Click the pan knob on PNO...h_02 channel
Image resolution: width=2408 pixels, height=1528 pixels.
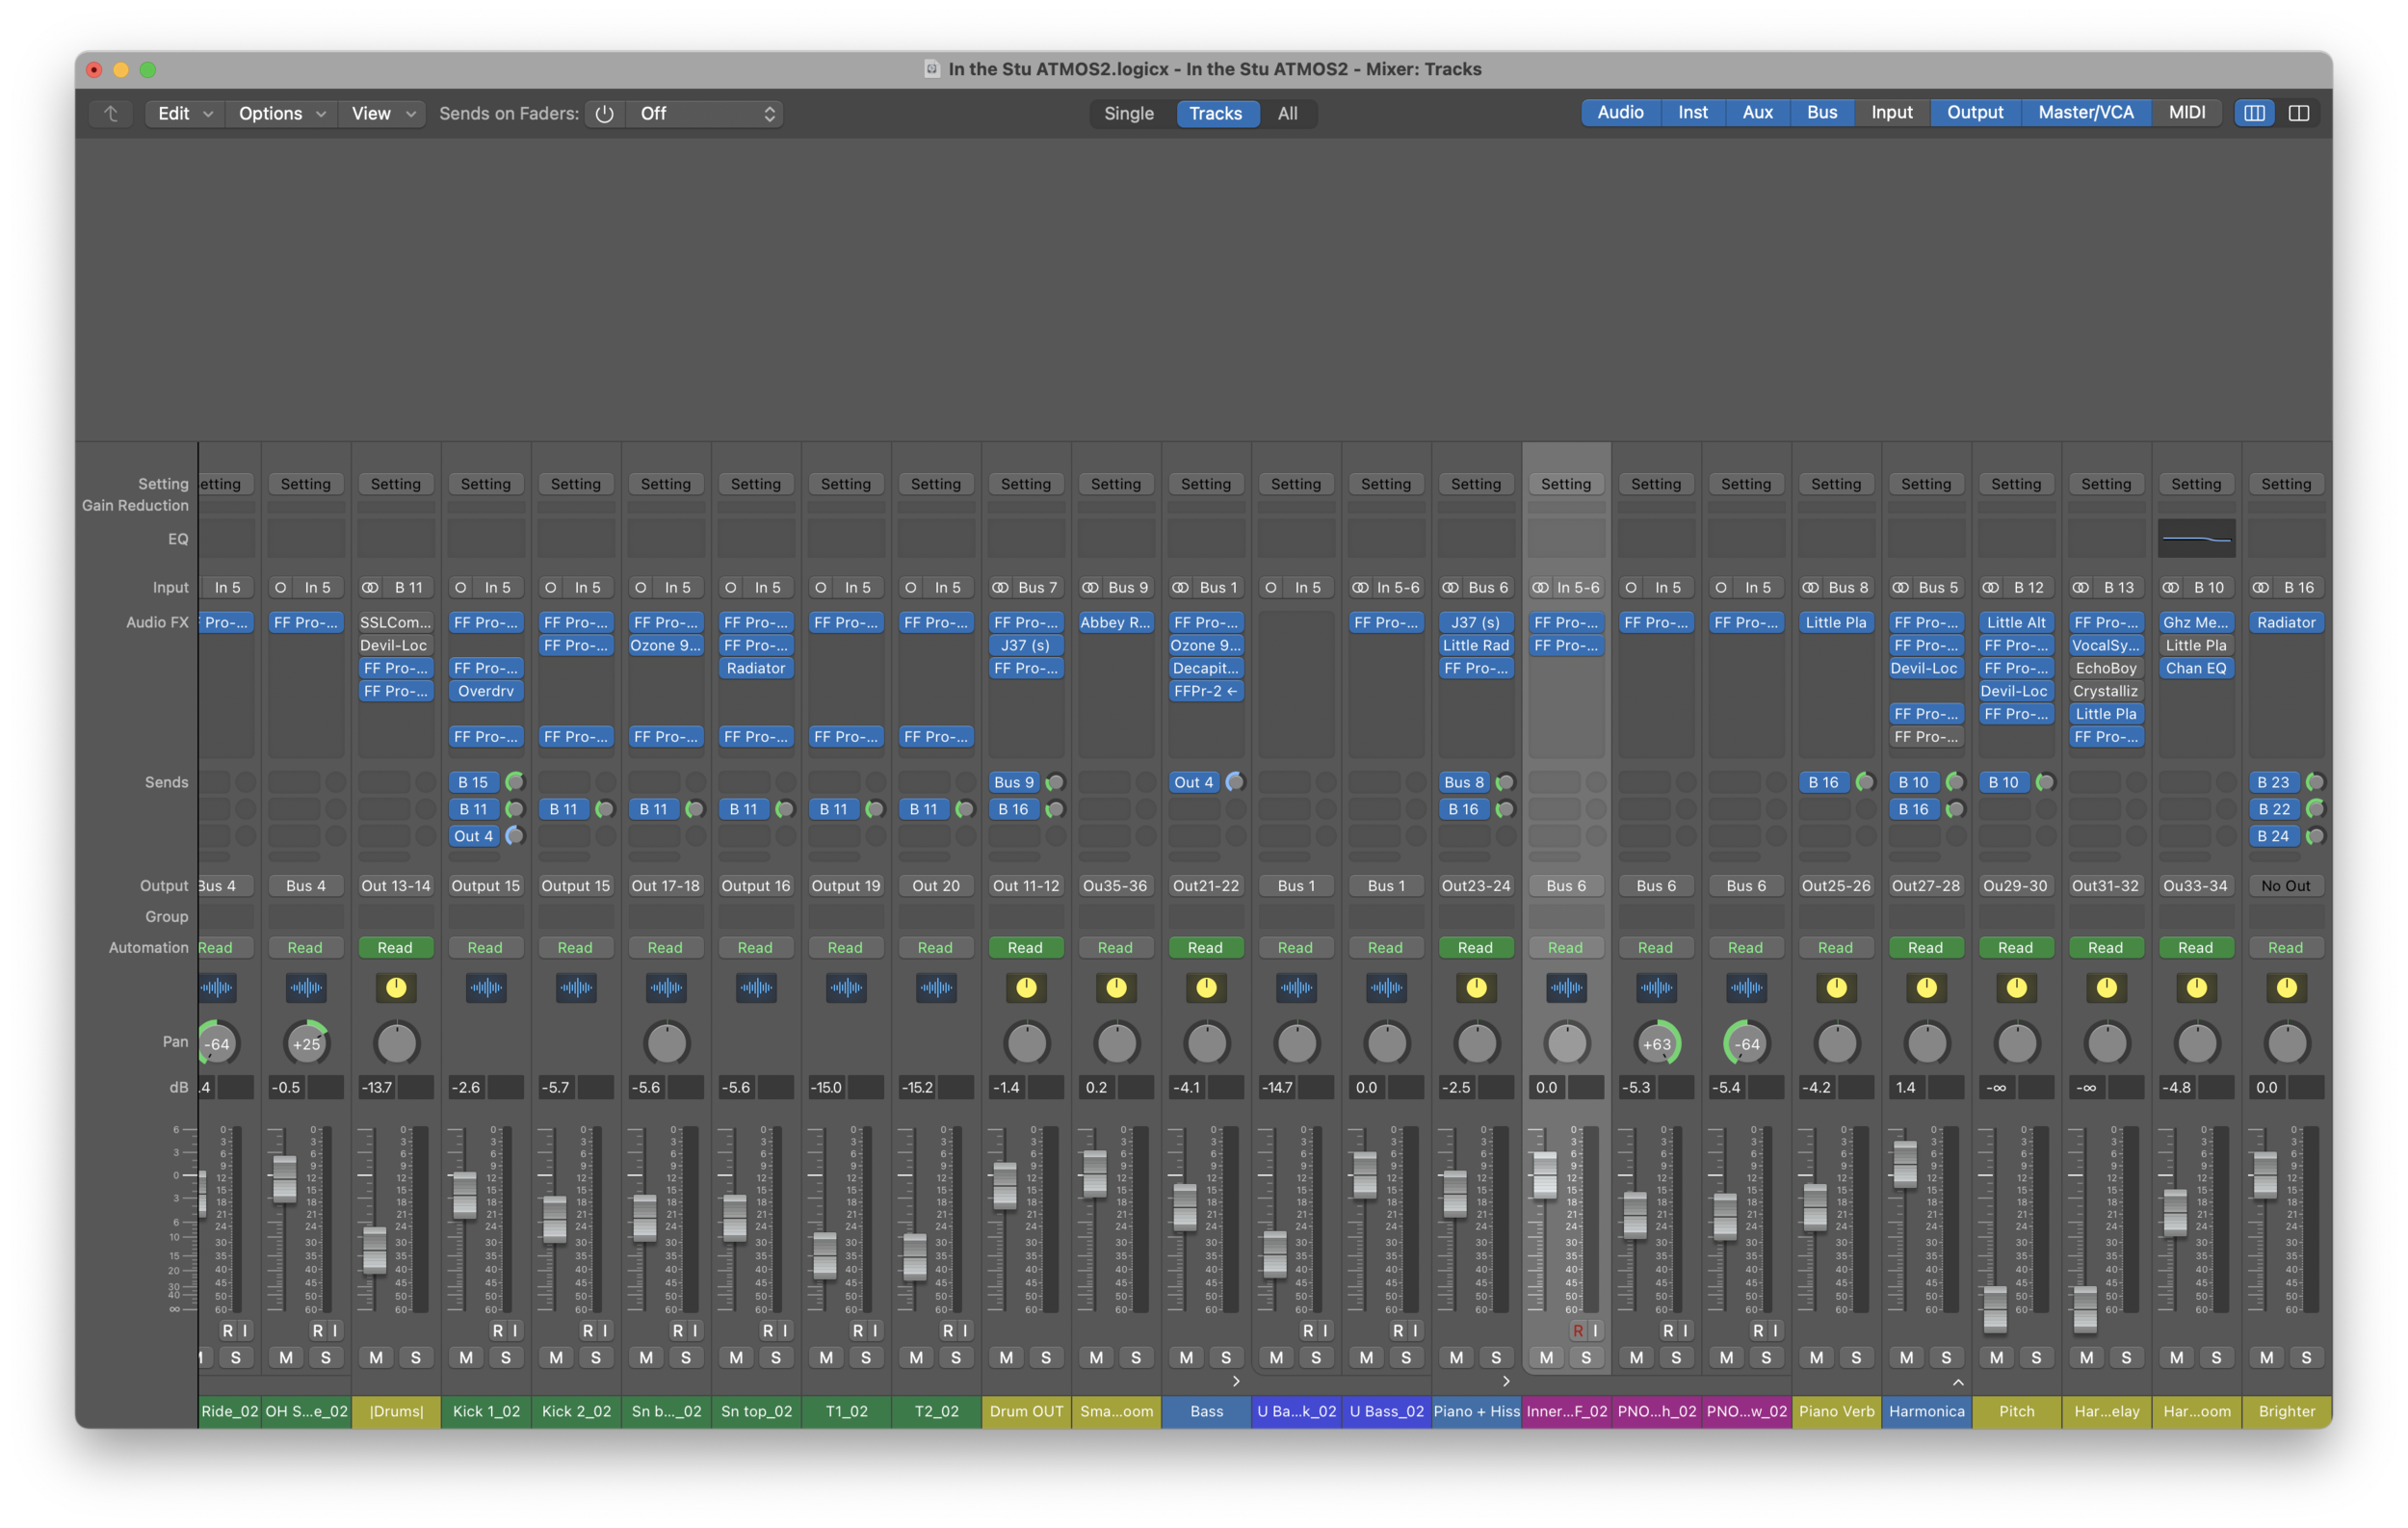click(x=1656, y=1044)
